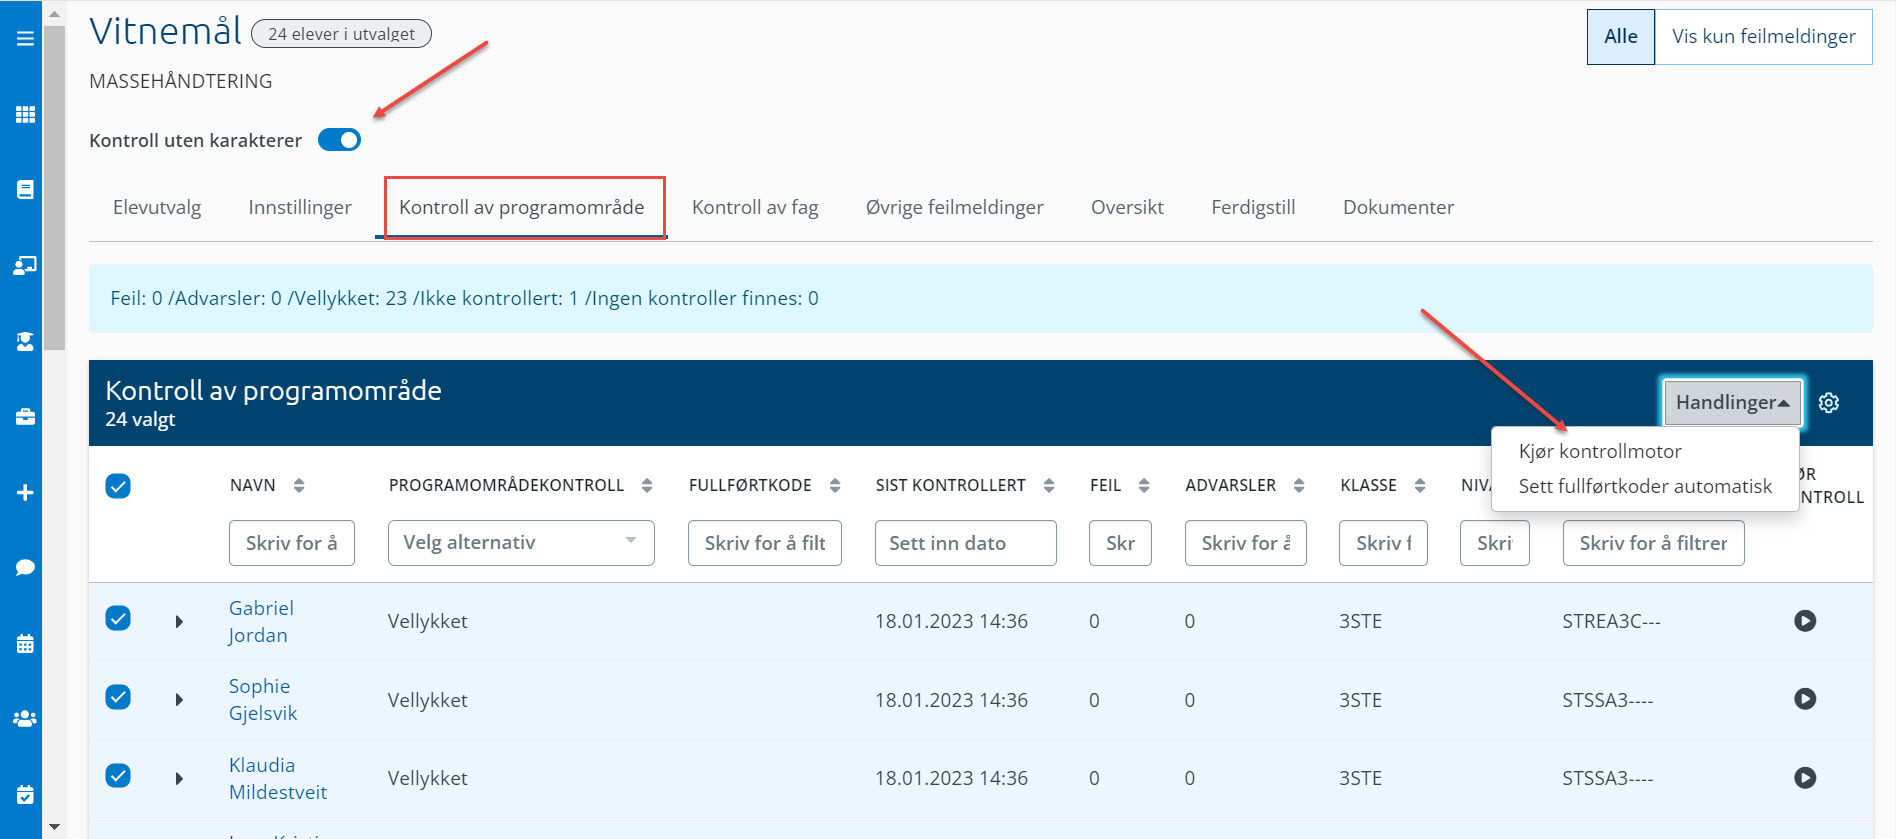Click sidebar scrollbar down arrow
Image resolution: width=1896 pixels, height=839 pixels.
54,827
